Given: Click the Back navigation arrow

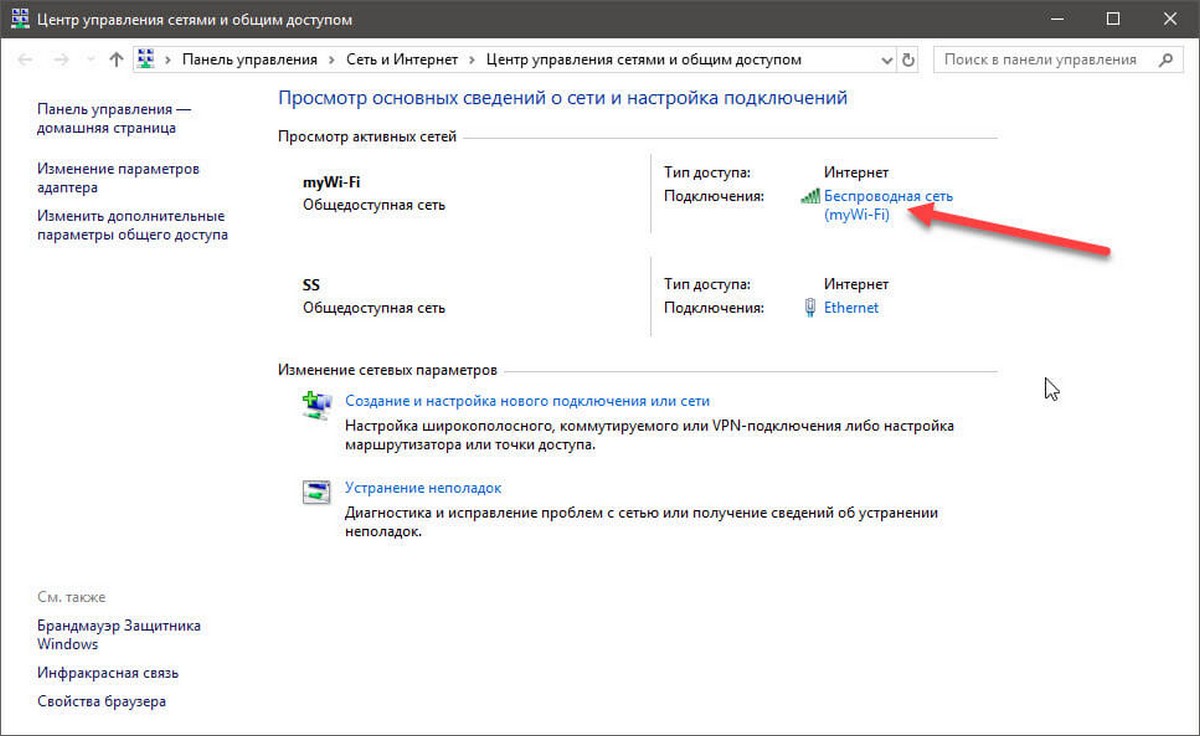Looking at the screenshot, I should tap(26, 60).
